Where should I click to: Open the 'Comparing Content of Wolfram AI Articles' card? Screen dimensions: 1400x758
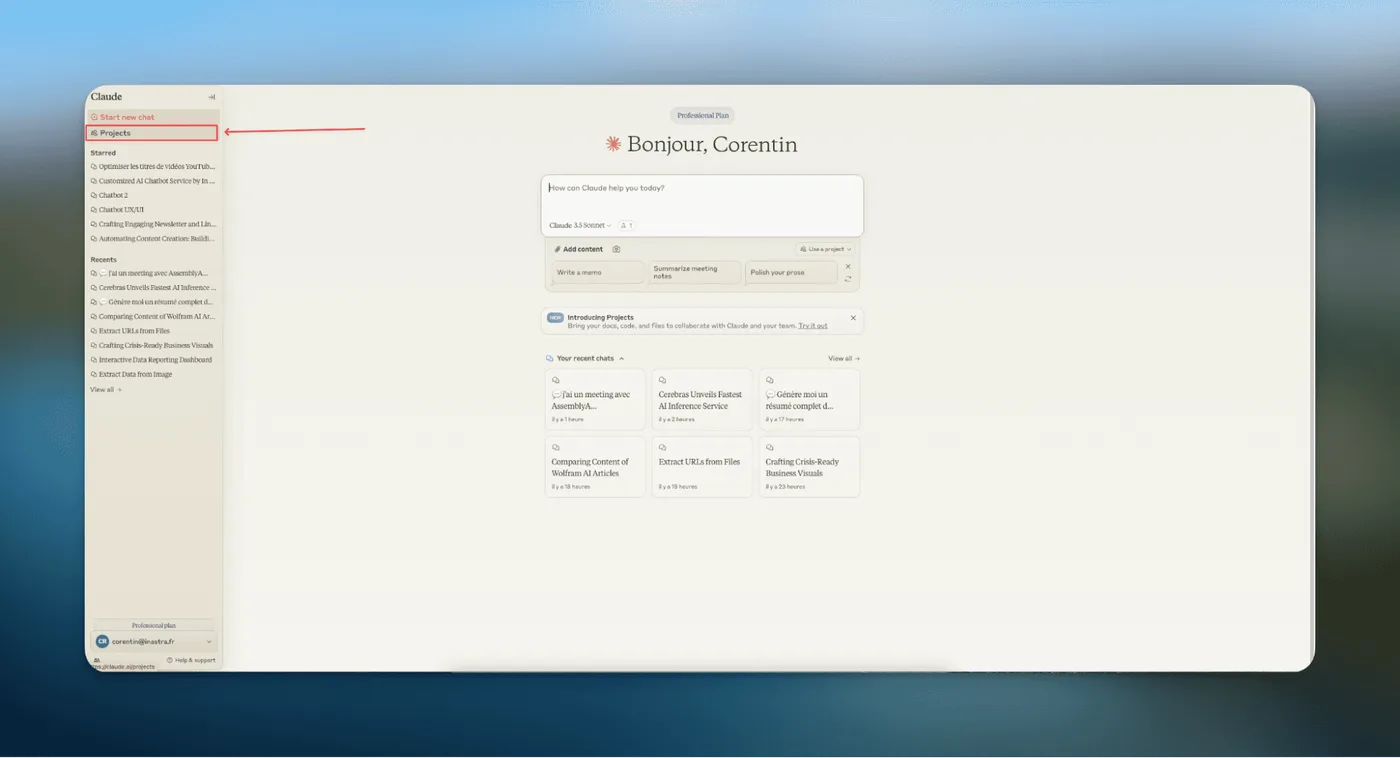[x=595, y=467]
